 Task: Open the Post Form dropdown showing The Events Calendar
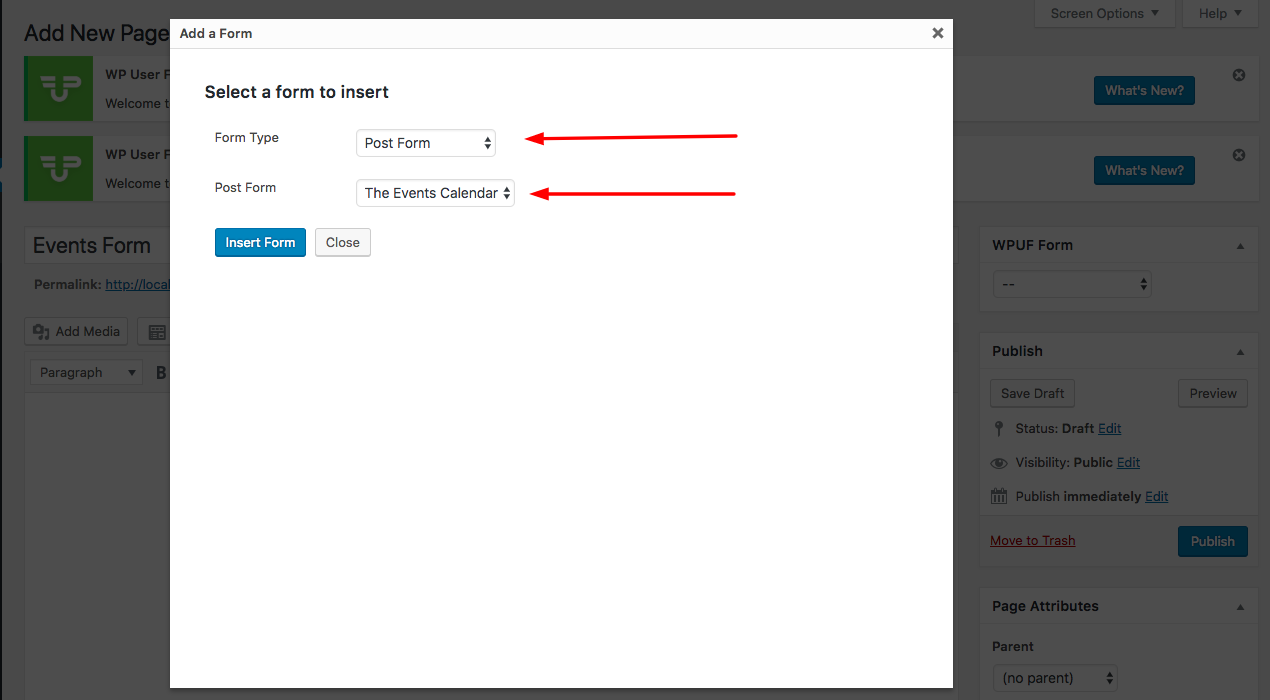pyautogui.click(x=435, y=193)
